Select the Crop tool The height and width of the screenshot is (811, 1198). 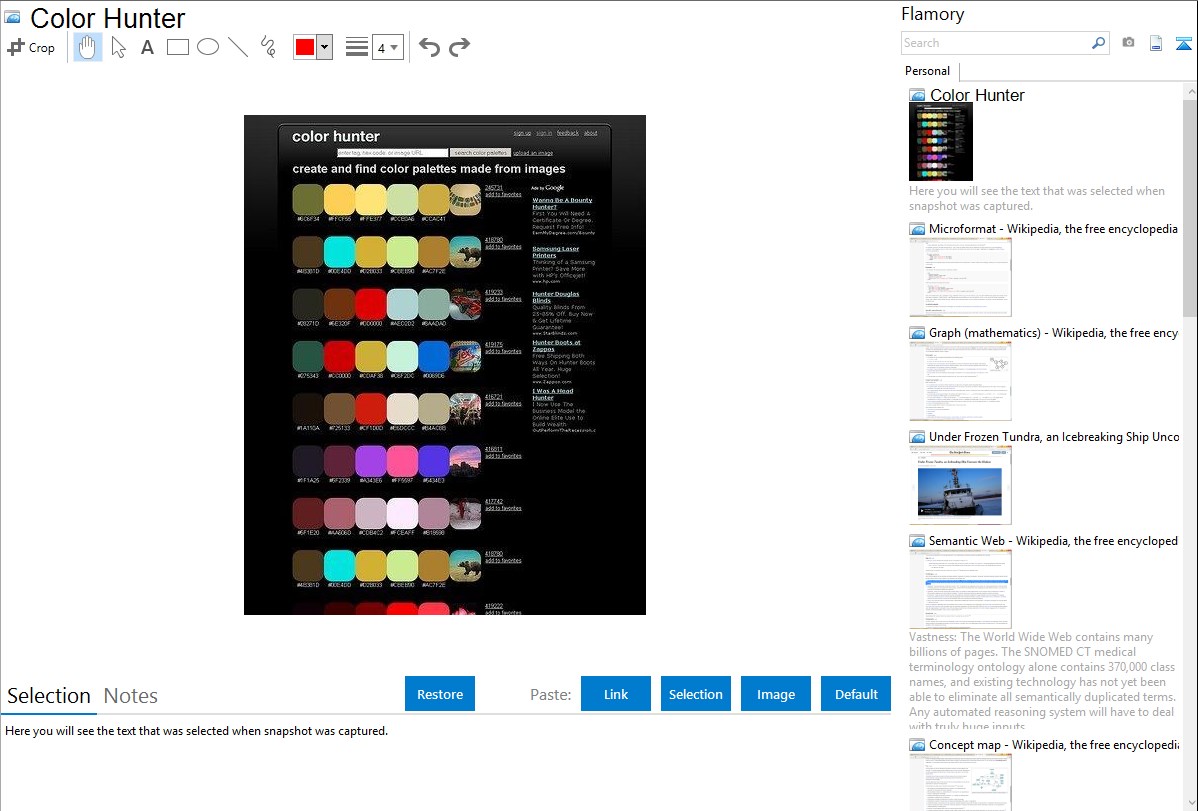tap(31, 47)
